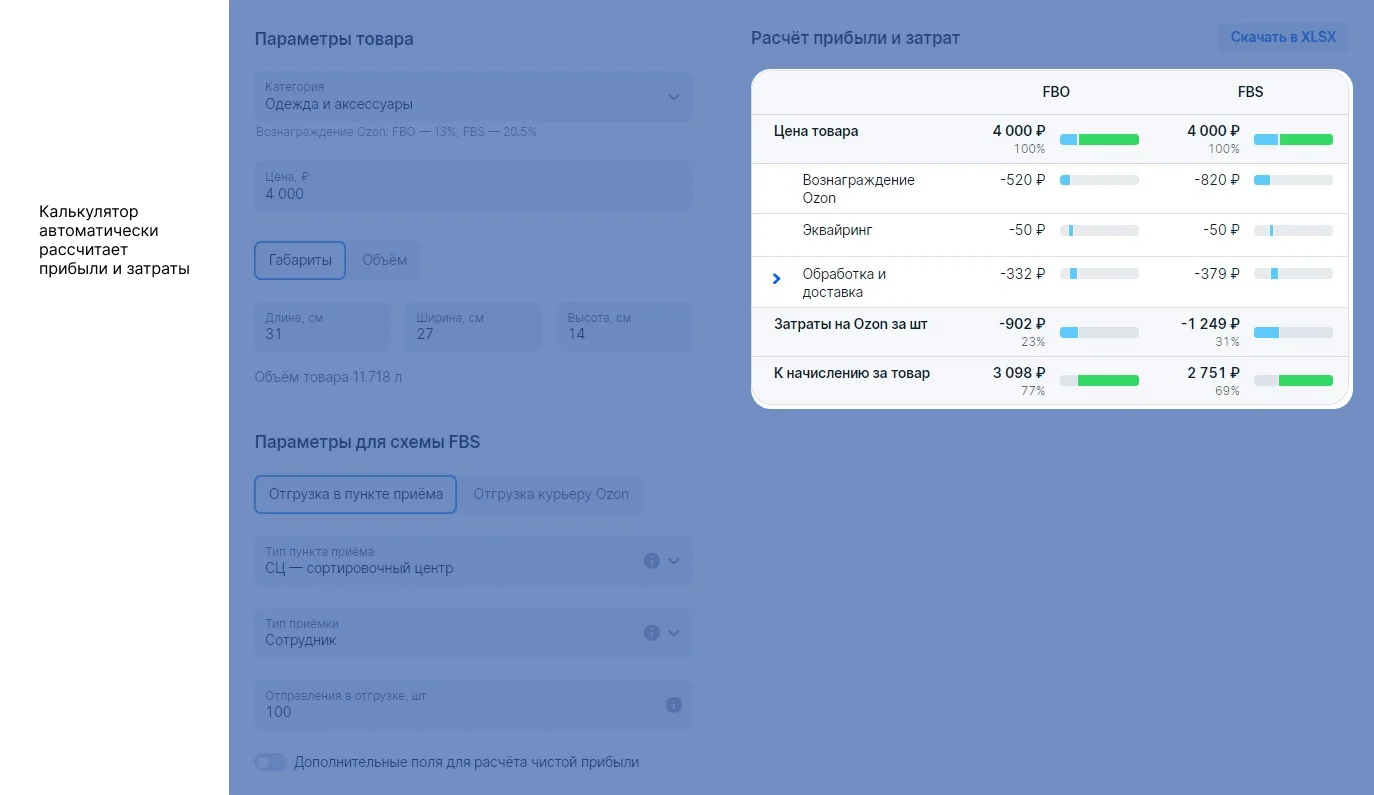The image size is (1374, 795).
Task: Select the Габариты tab
Action: pos(300,260)
